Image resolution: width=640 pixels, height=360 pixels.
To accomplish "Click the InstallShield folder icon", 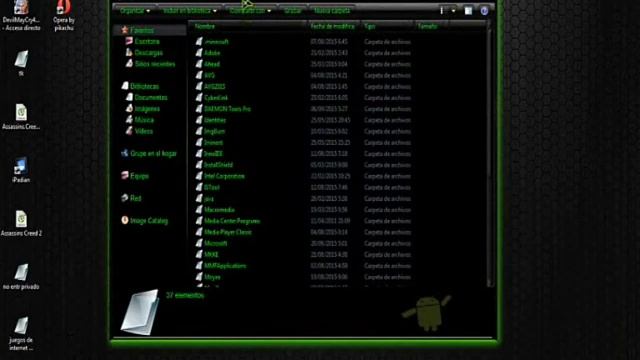I will click(199, 164).
